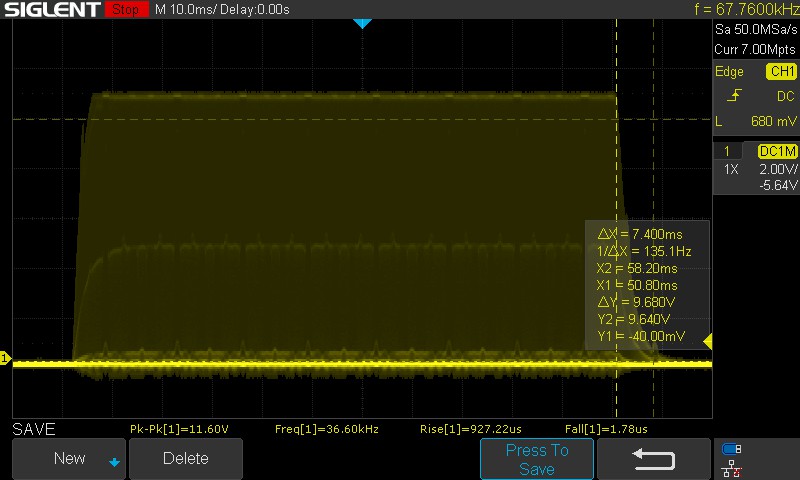Select the channel 1 ground level marker
This screenshot has width=800, height=480.
click(x=5, y=358)
